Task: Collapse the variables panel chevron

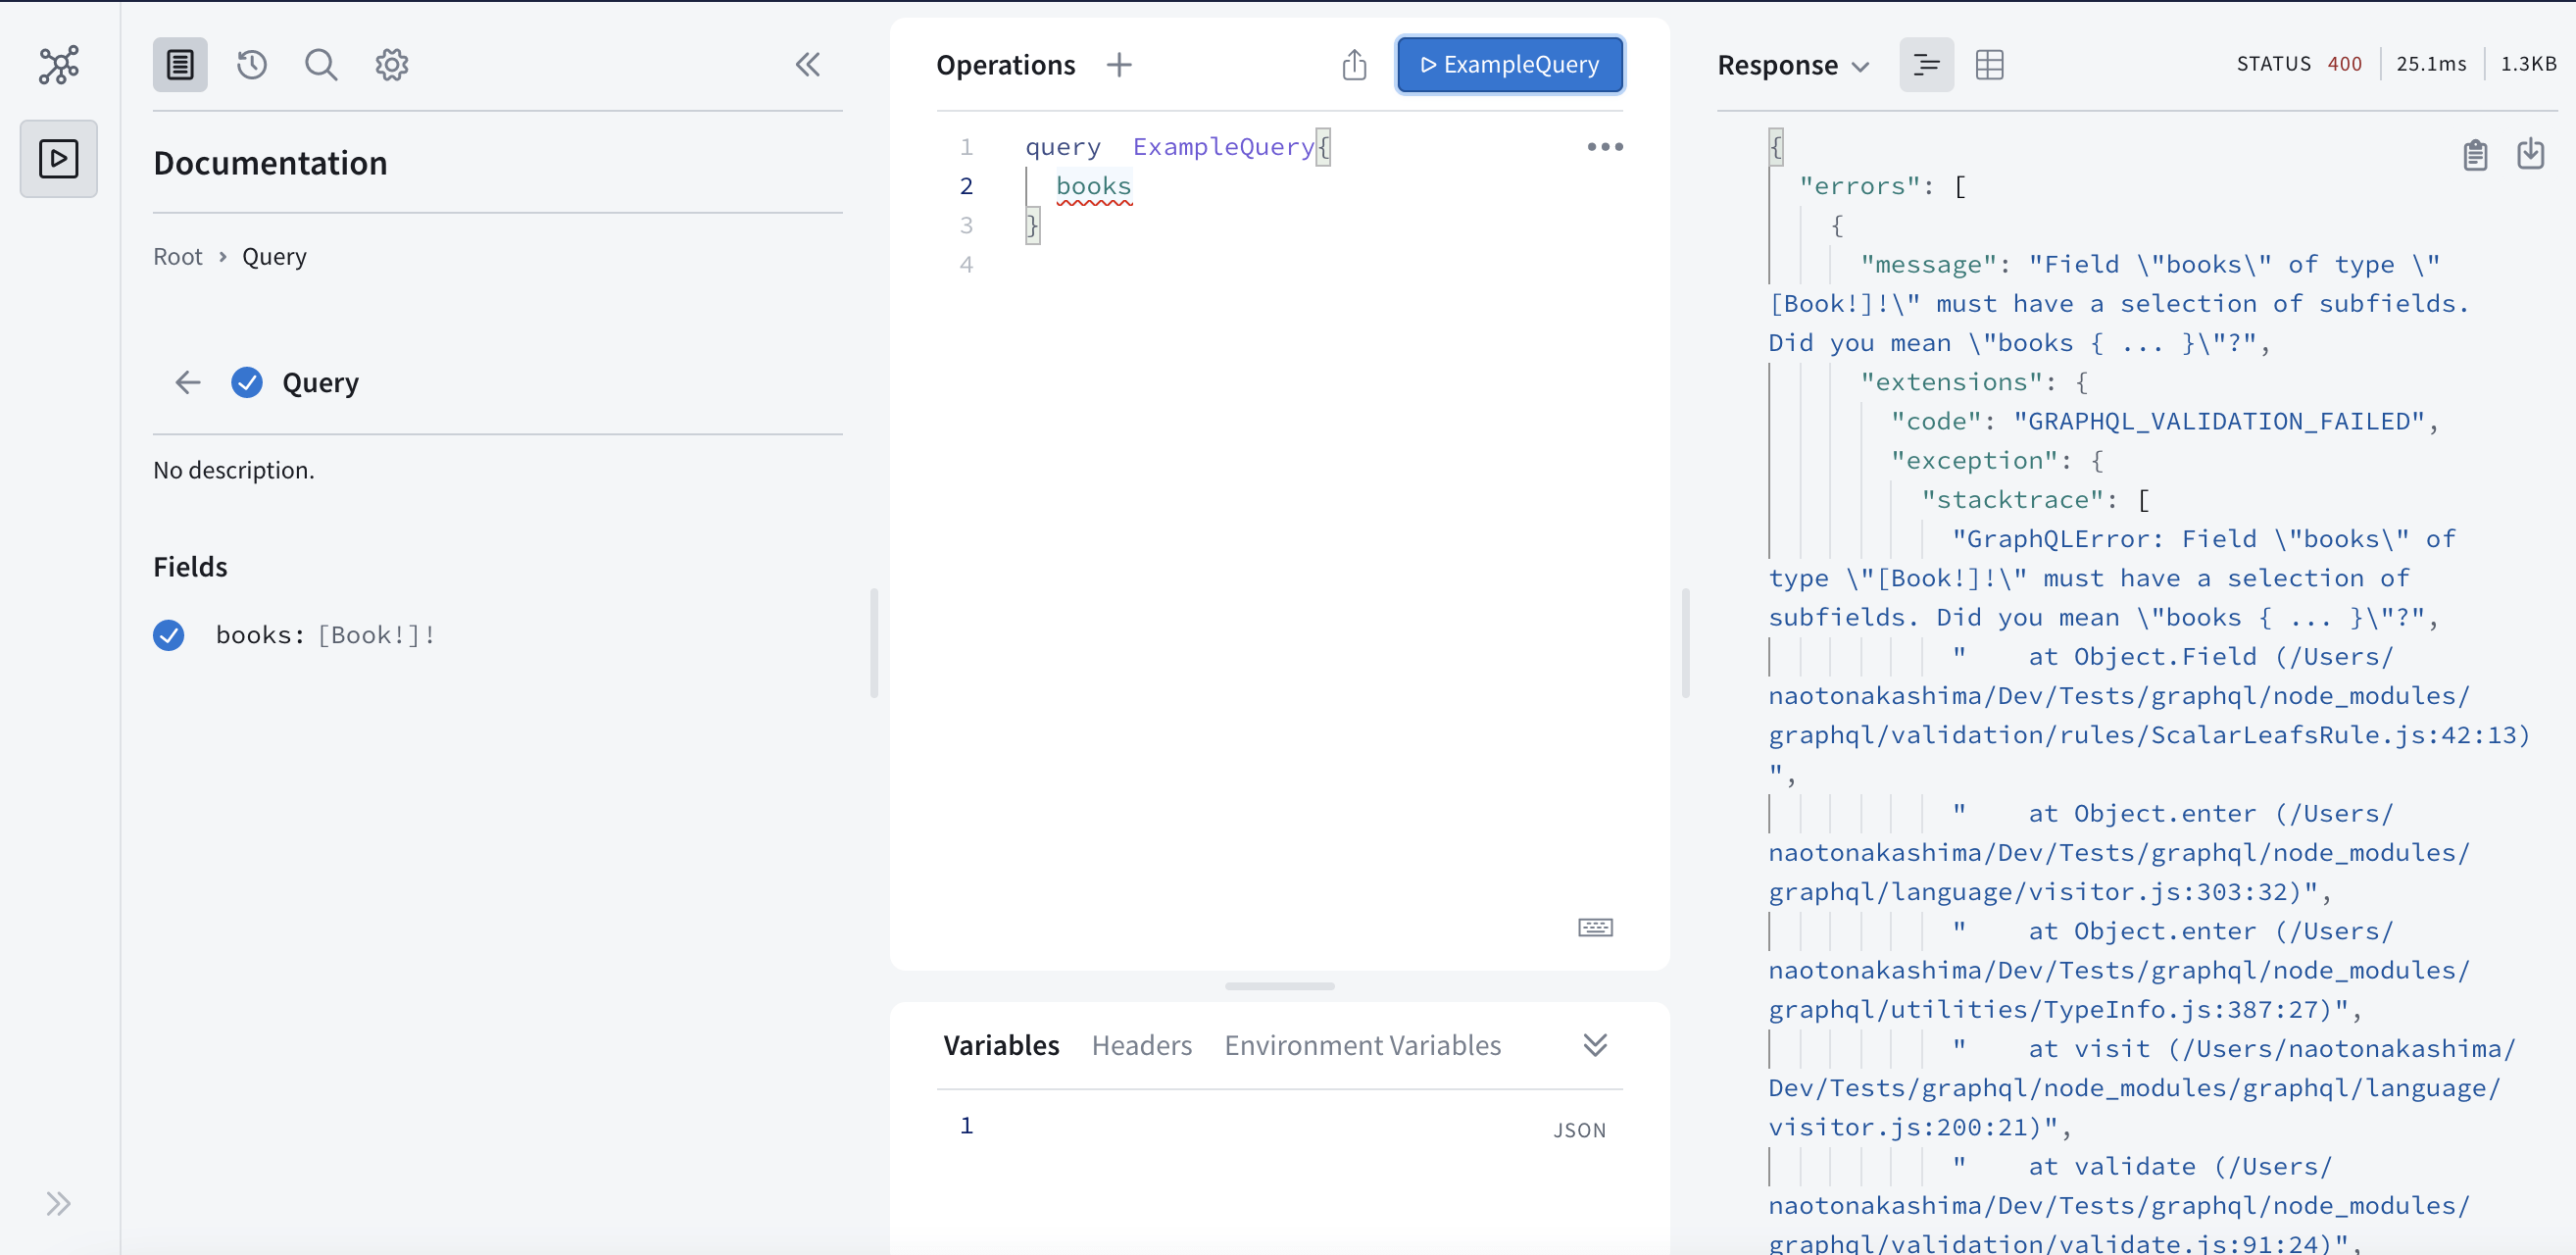Action: (x=1595, y=1045)
